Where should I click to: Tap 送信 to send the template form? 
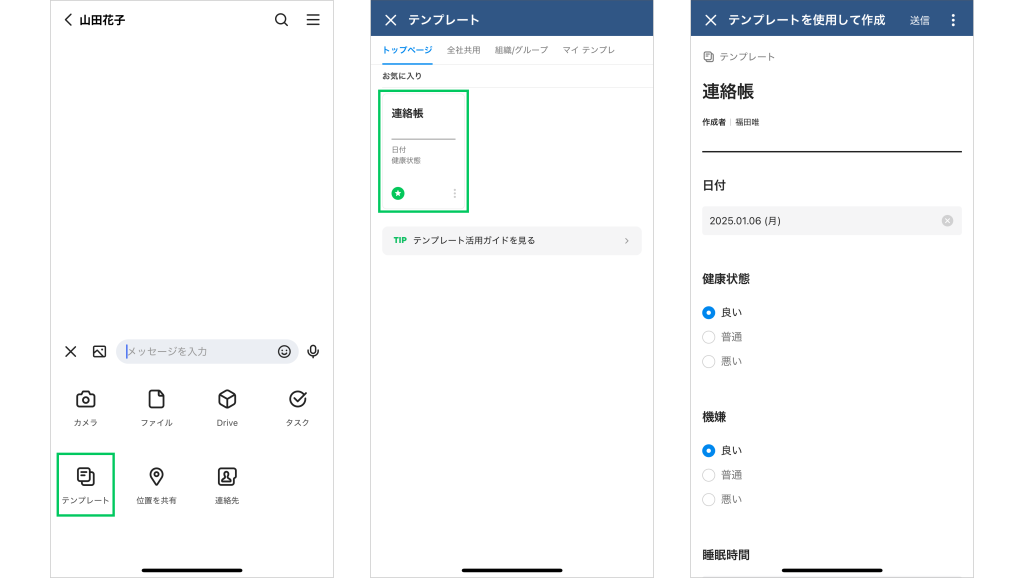(919, 19)
